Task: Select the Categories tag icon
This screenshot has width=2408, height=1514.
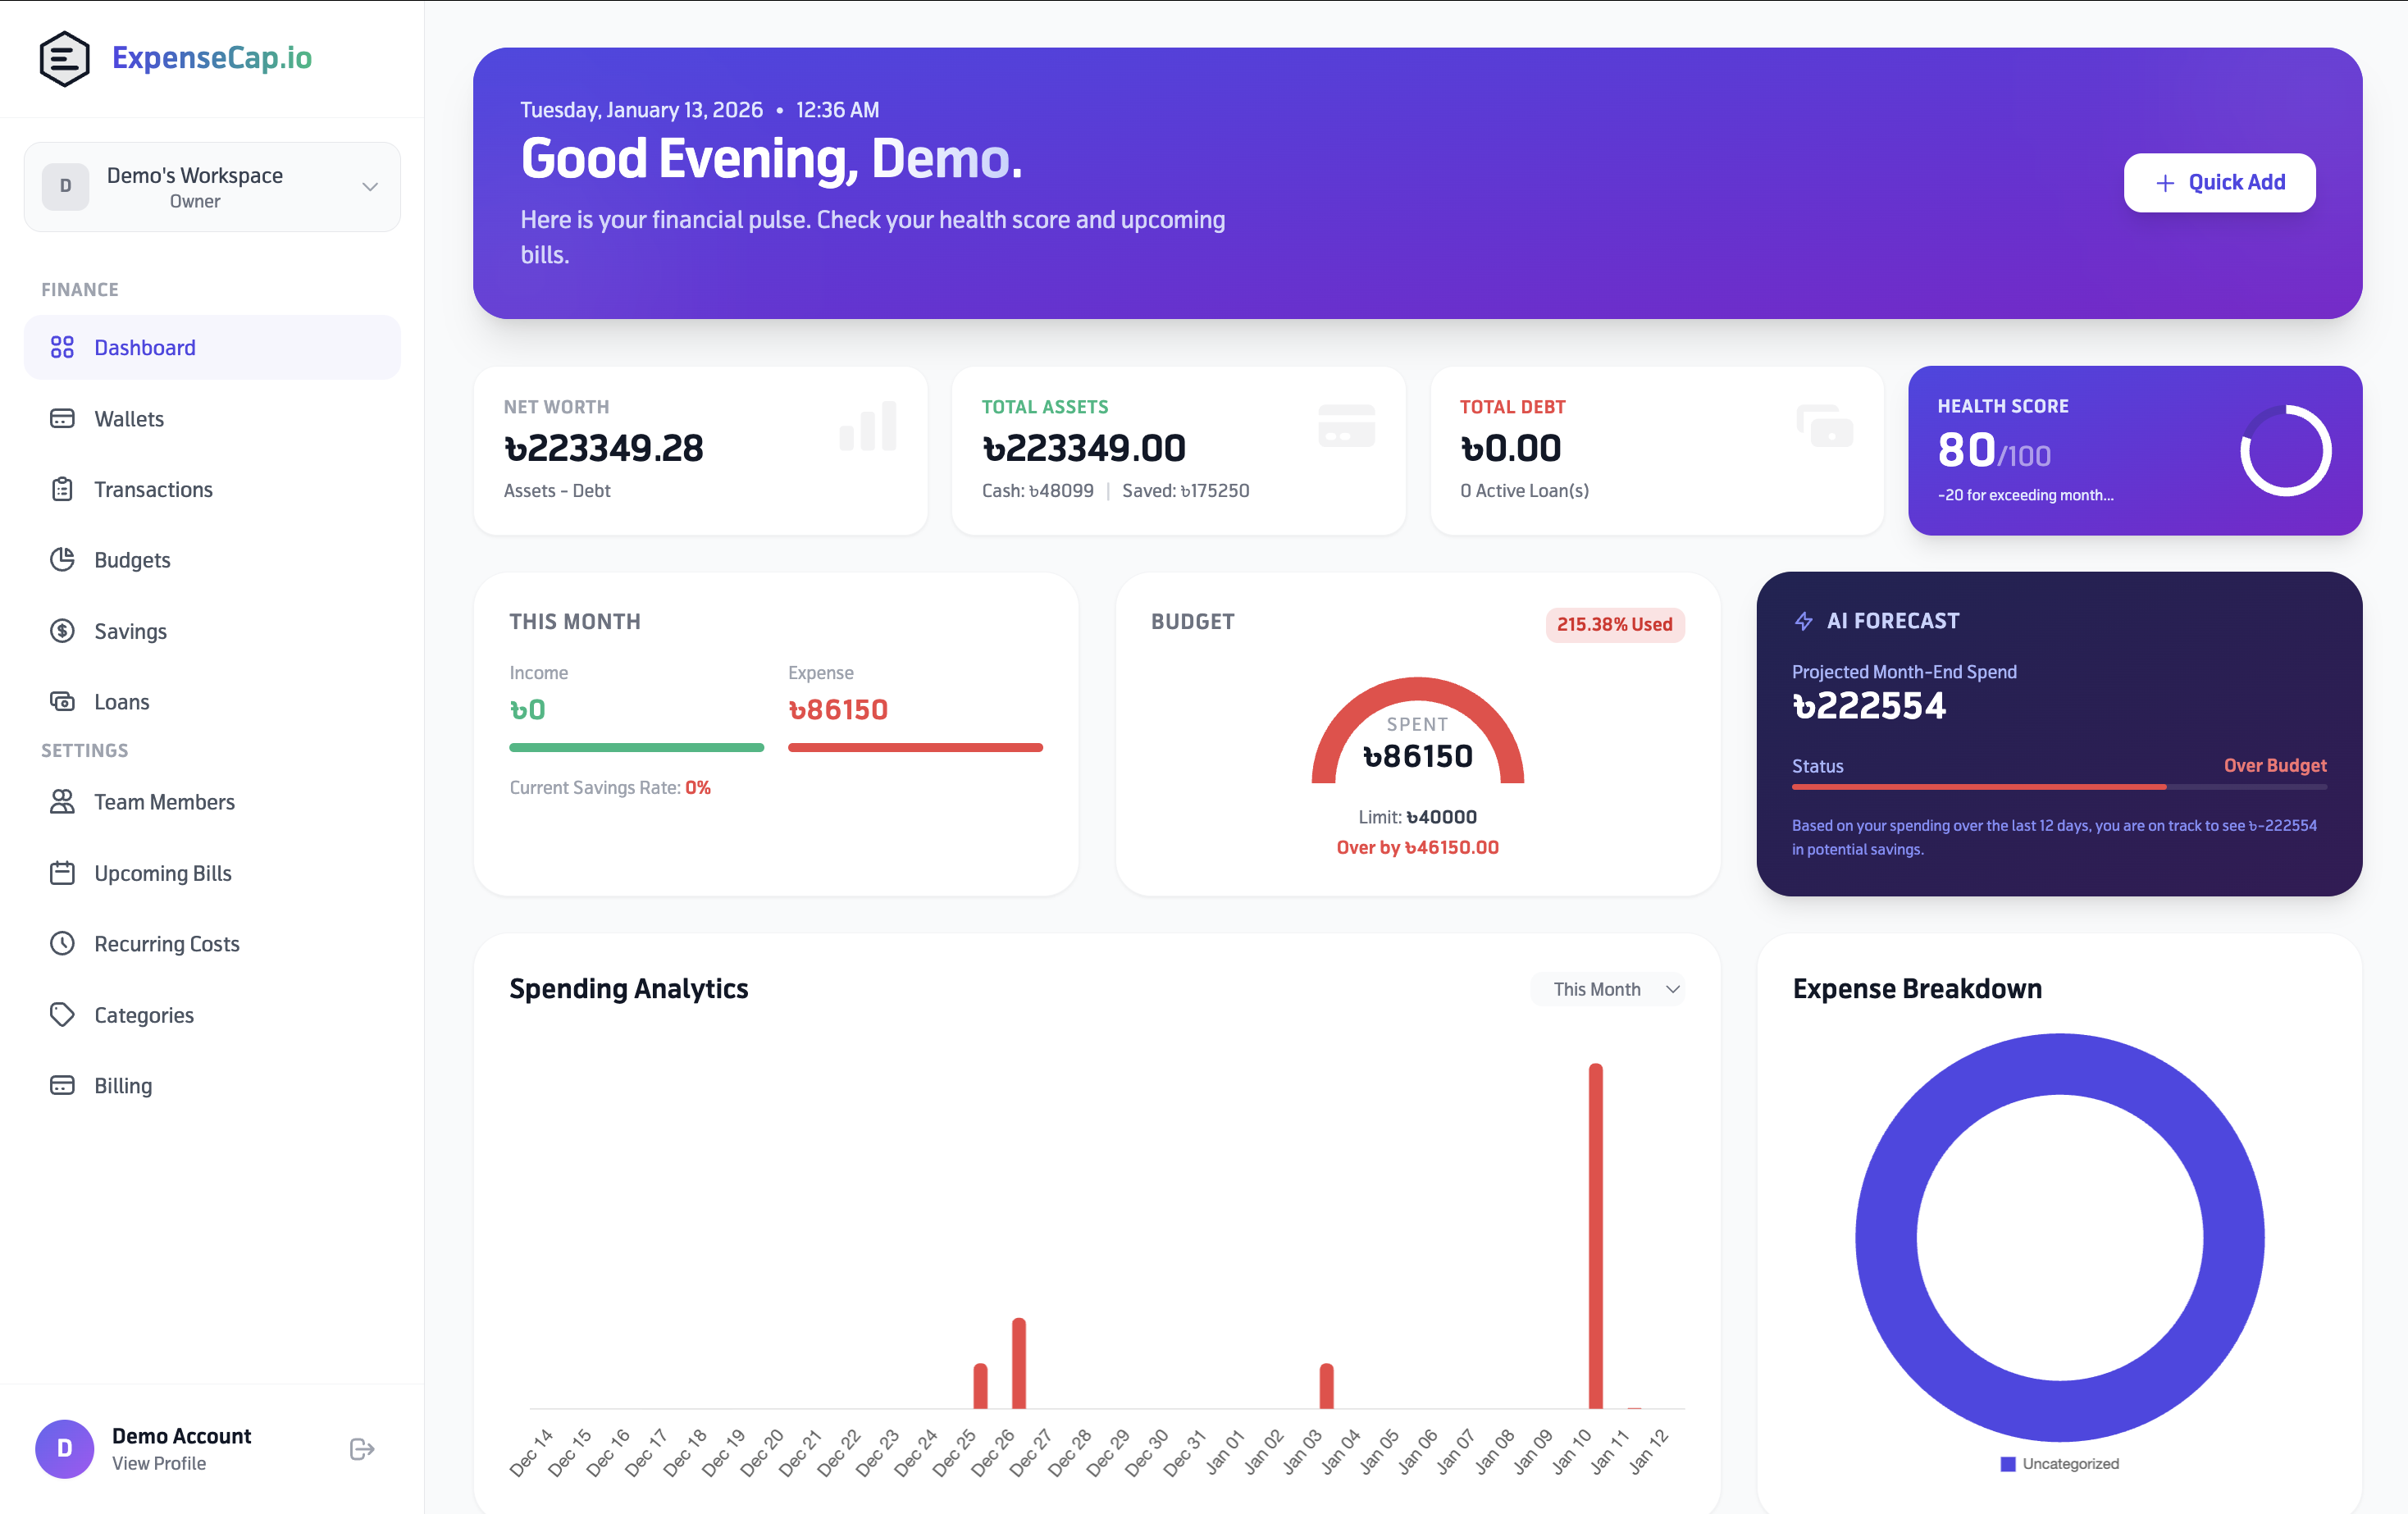Action: coord(62,1014)
